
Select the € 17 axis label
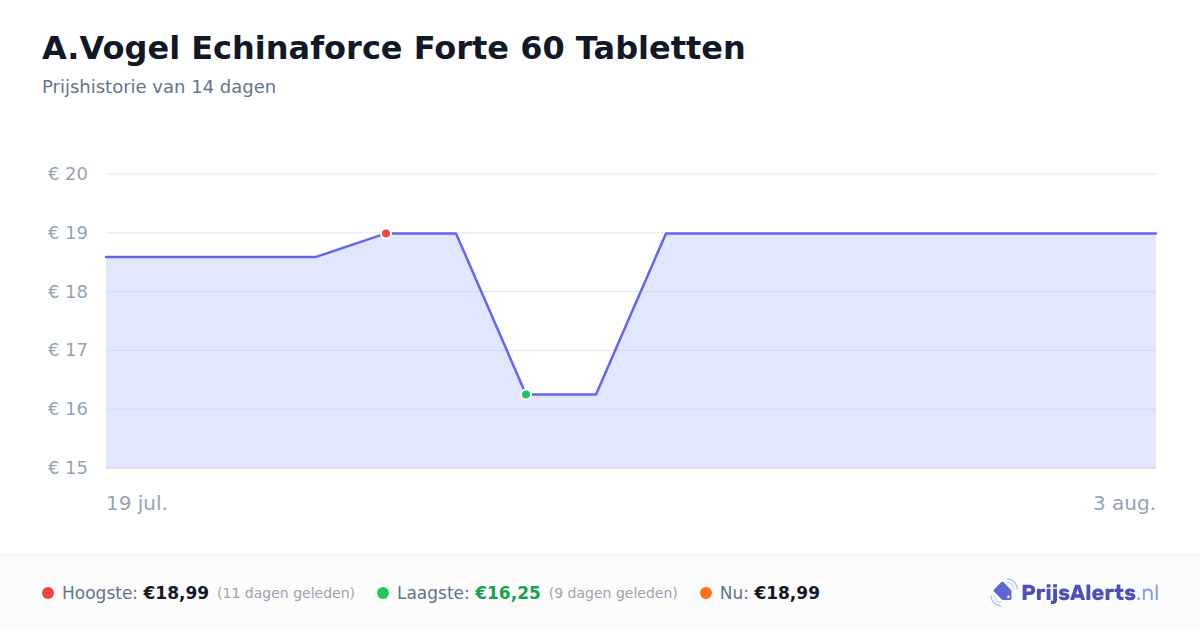68,350
